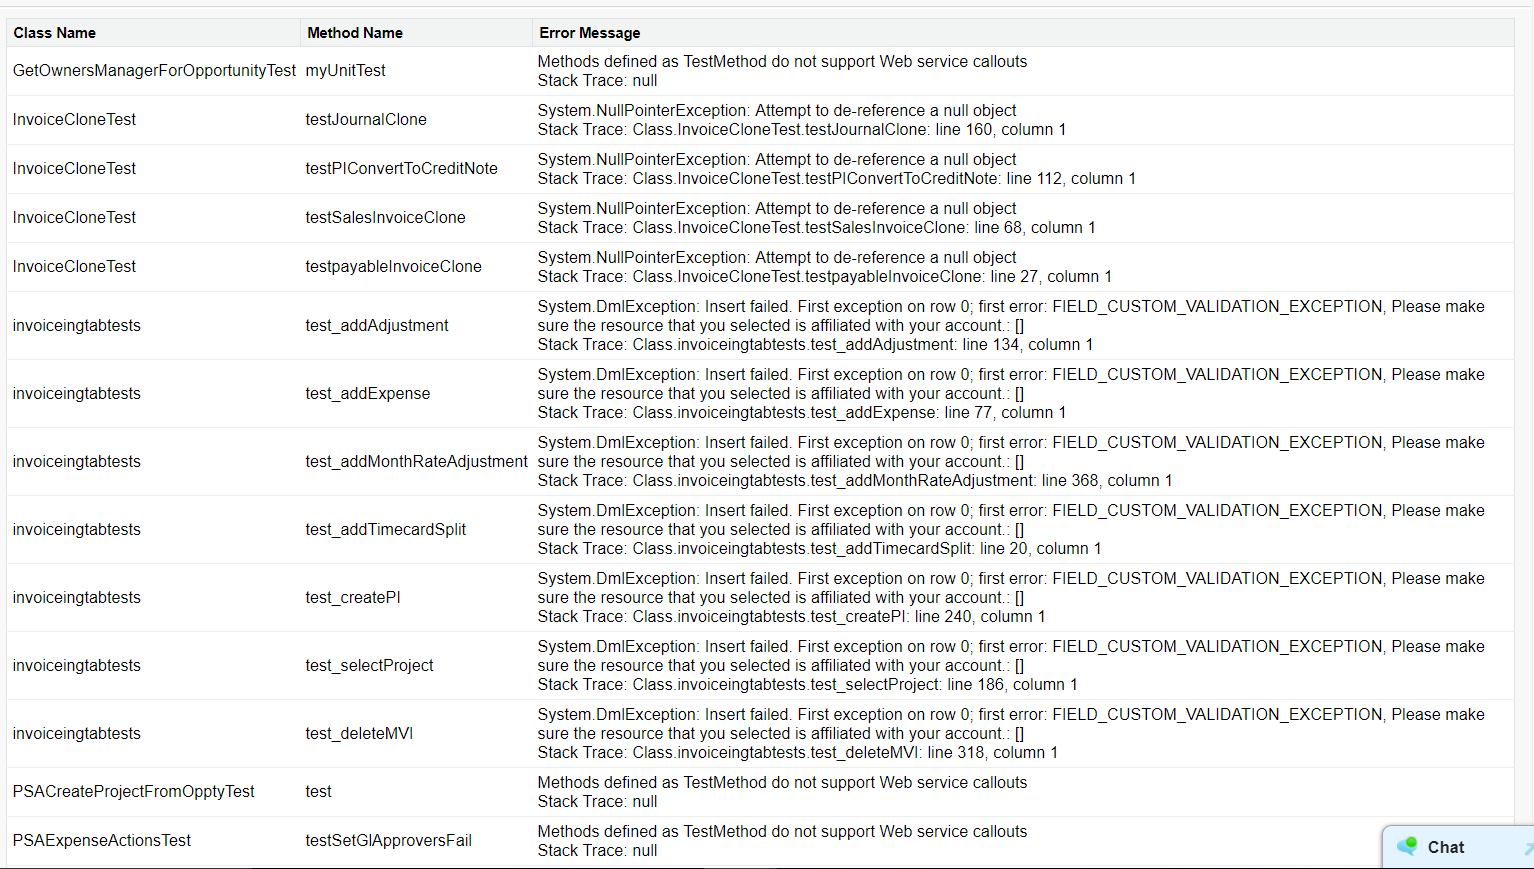Click the PSACreateProjectFromOpptyTest class name
Image resolution: width=1534 pixels, height=869 pixels.
pyautogui.click(x=134, y=791)
